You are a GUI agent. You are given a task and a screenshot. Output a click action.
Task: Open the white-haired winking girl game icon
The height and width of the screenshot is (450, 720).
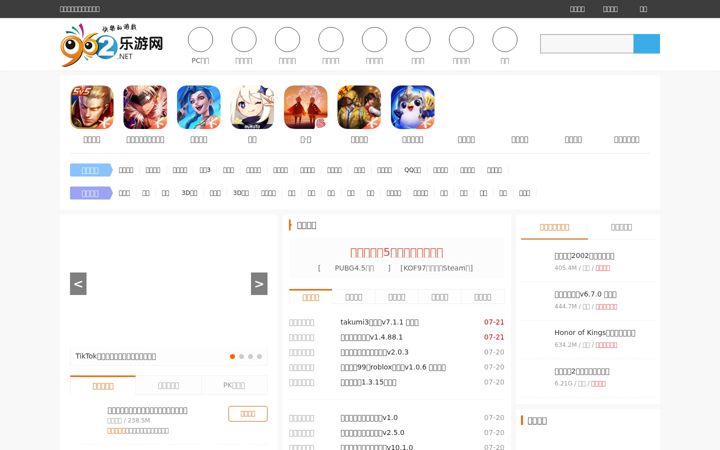click(x=252, y=107)
